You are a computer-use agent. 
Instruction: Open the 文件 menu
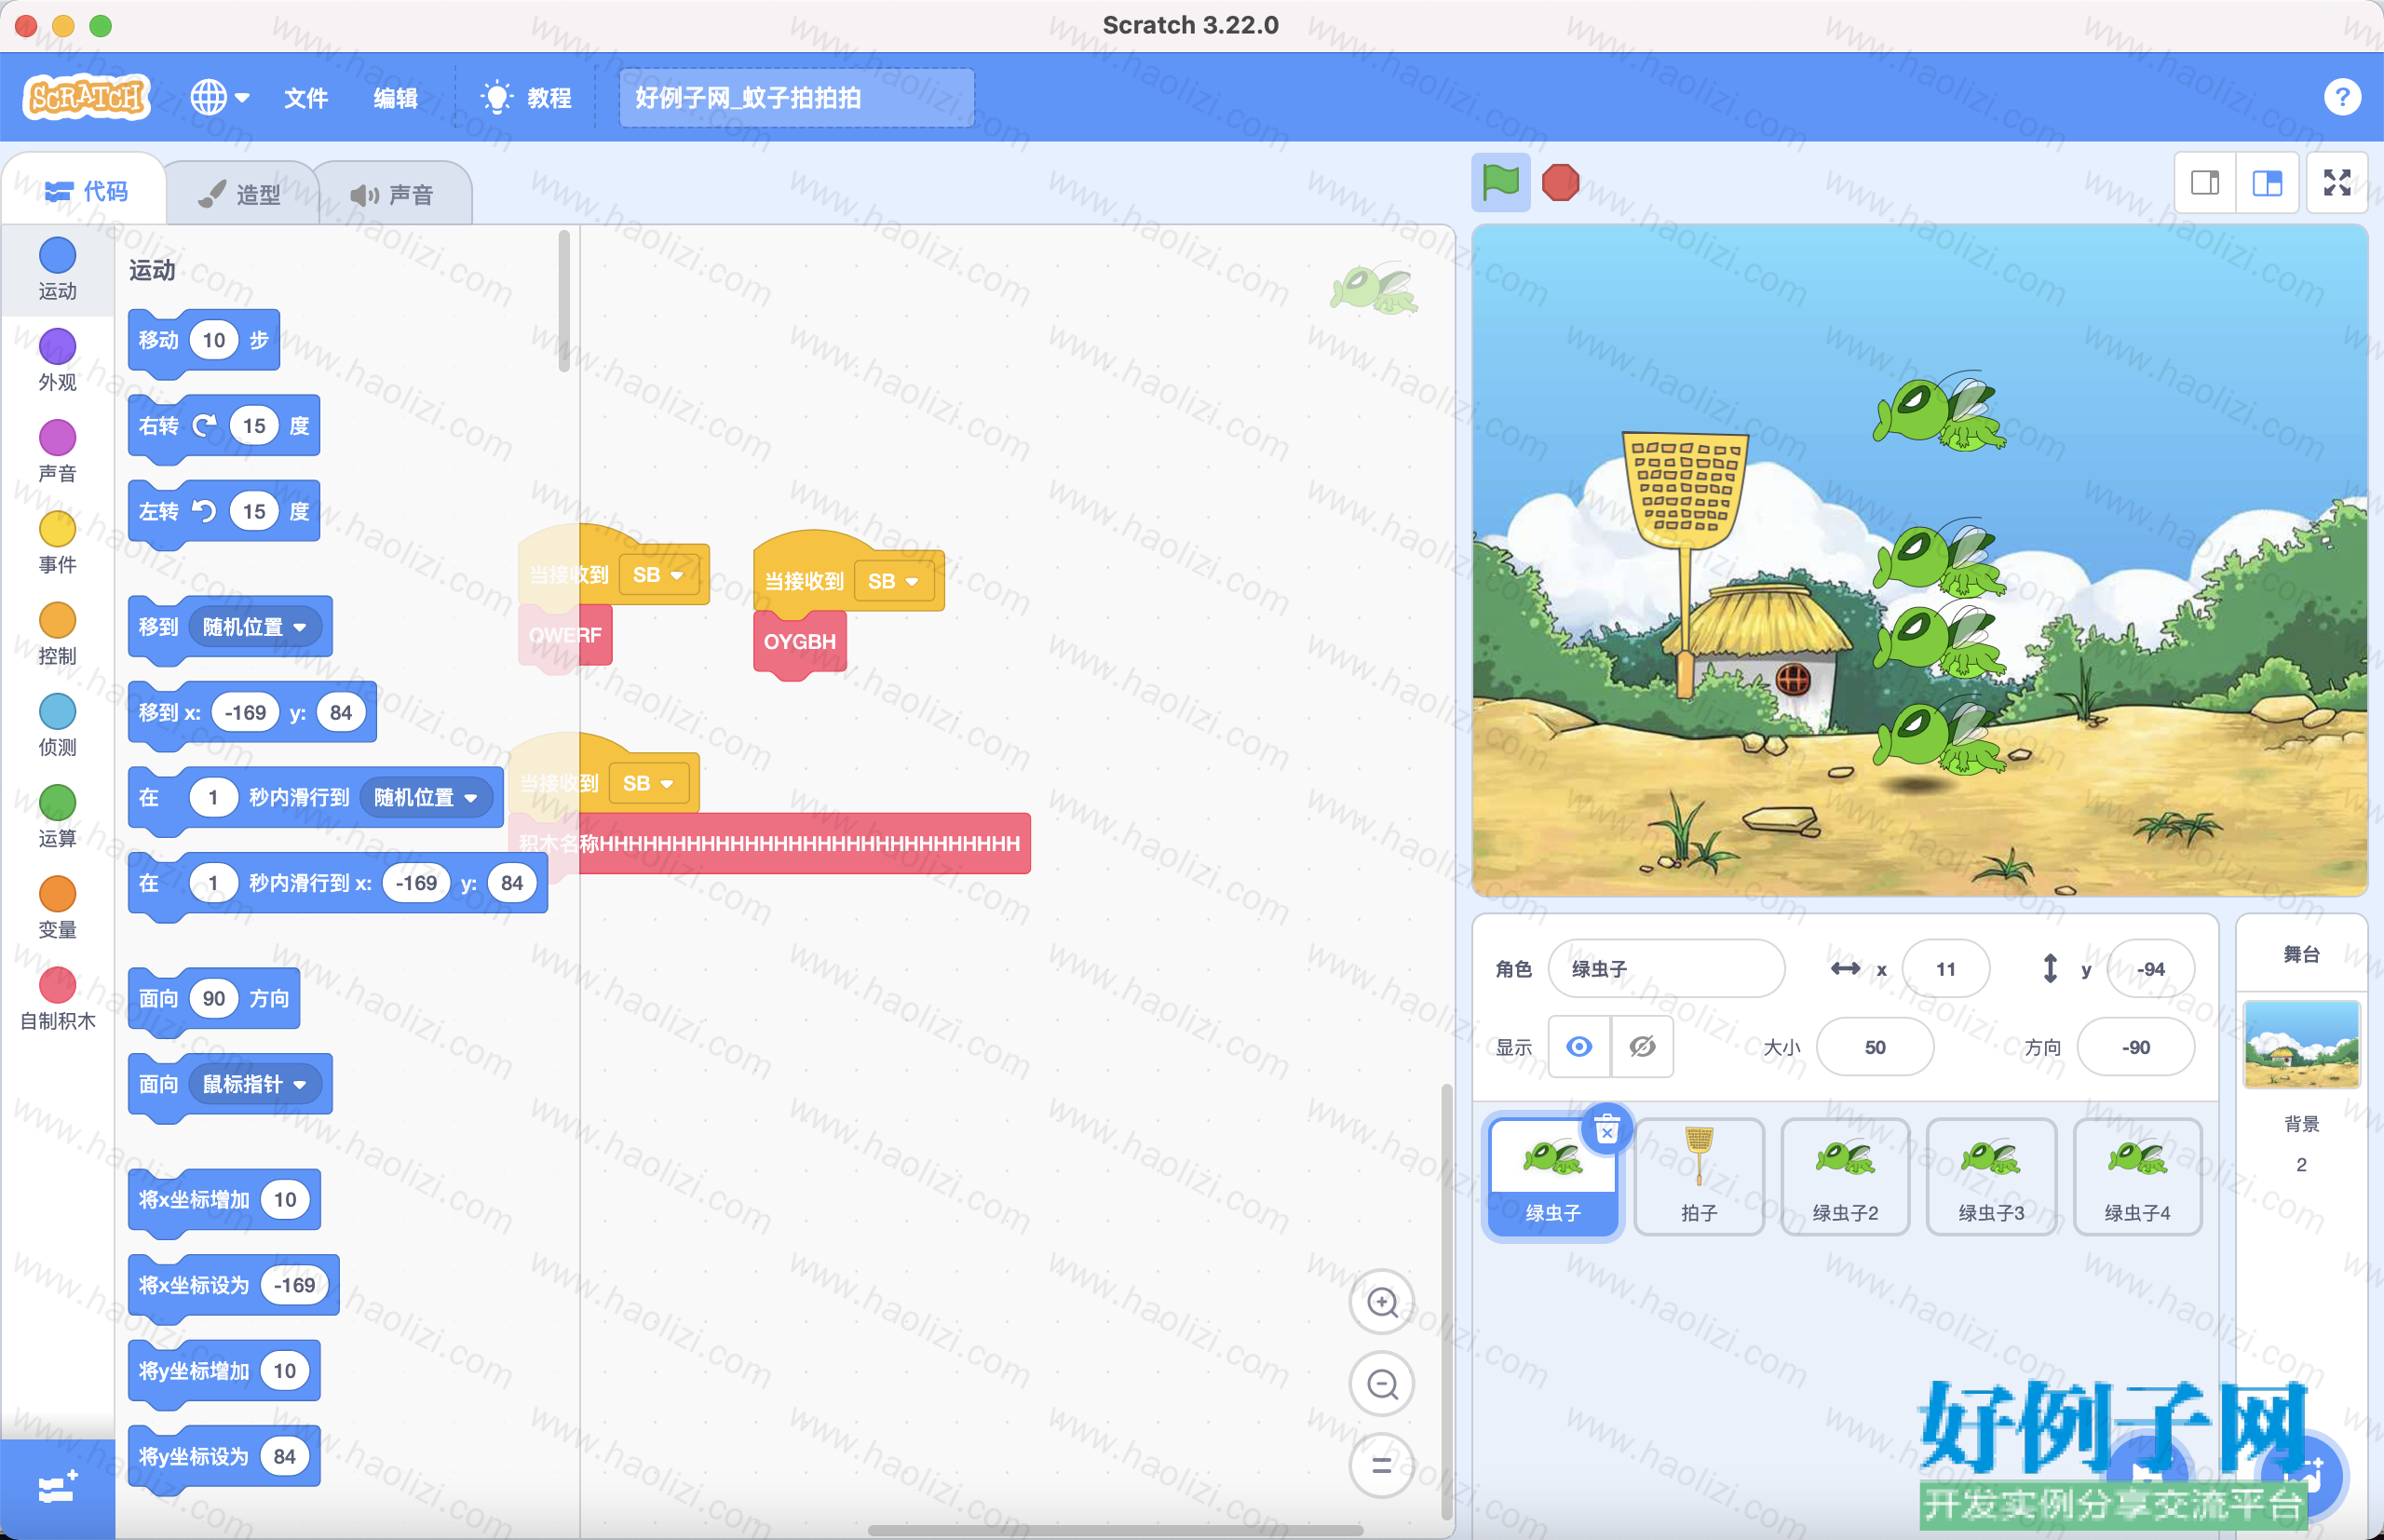pyautogui.click(x=305, y=97)
